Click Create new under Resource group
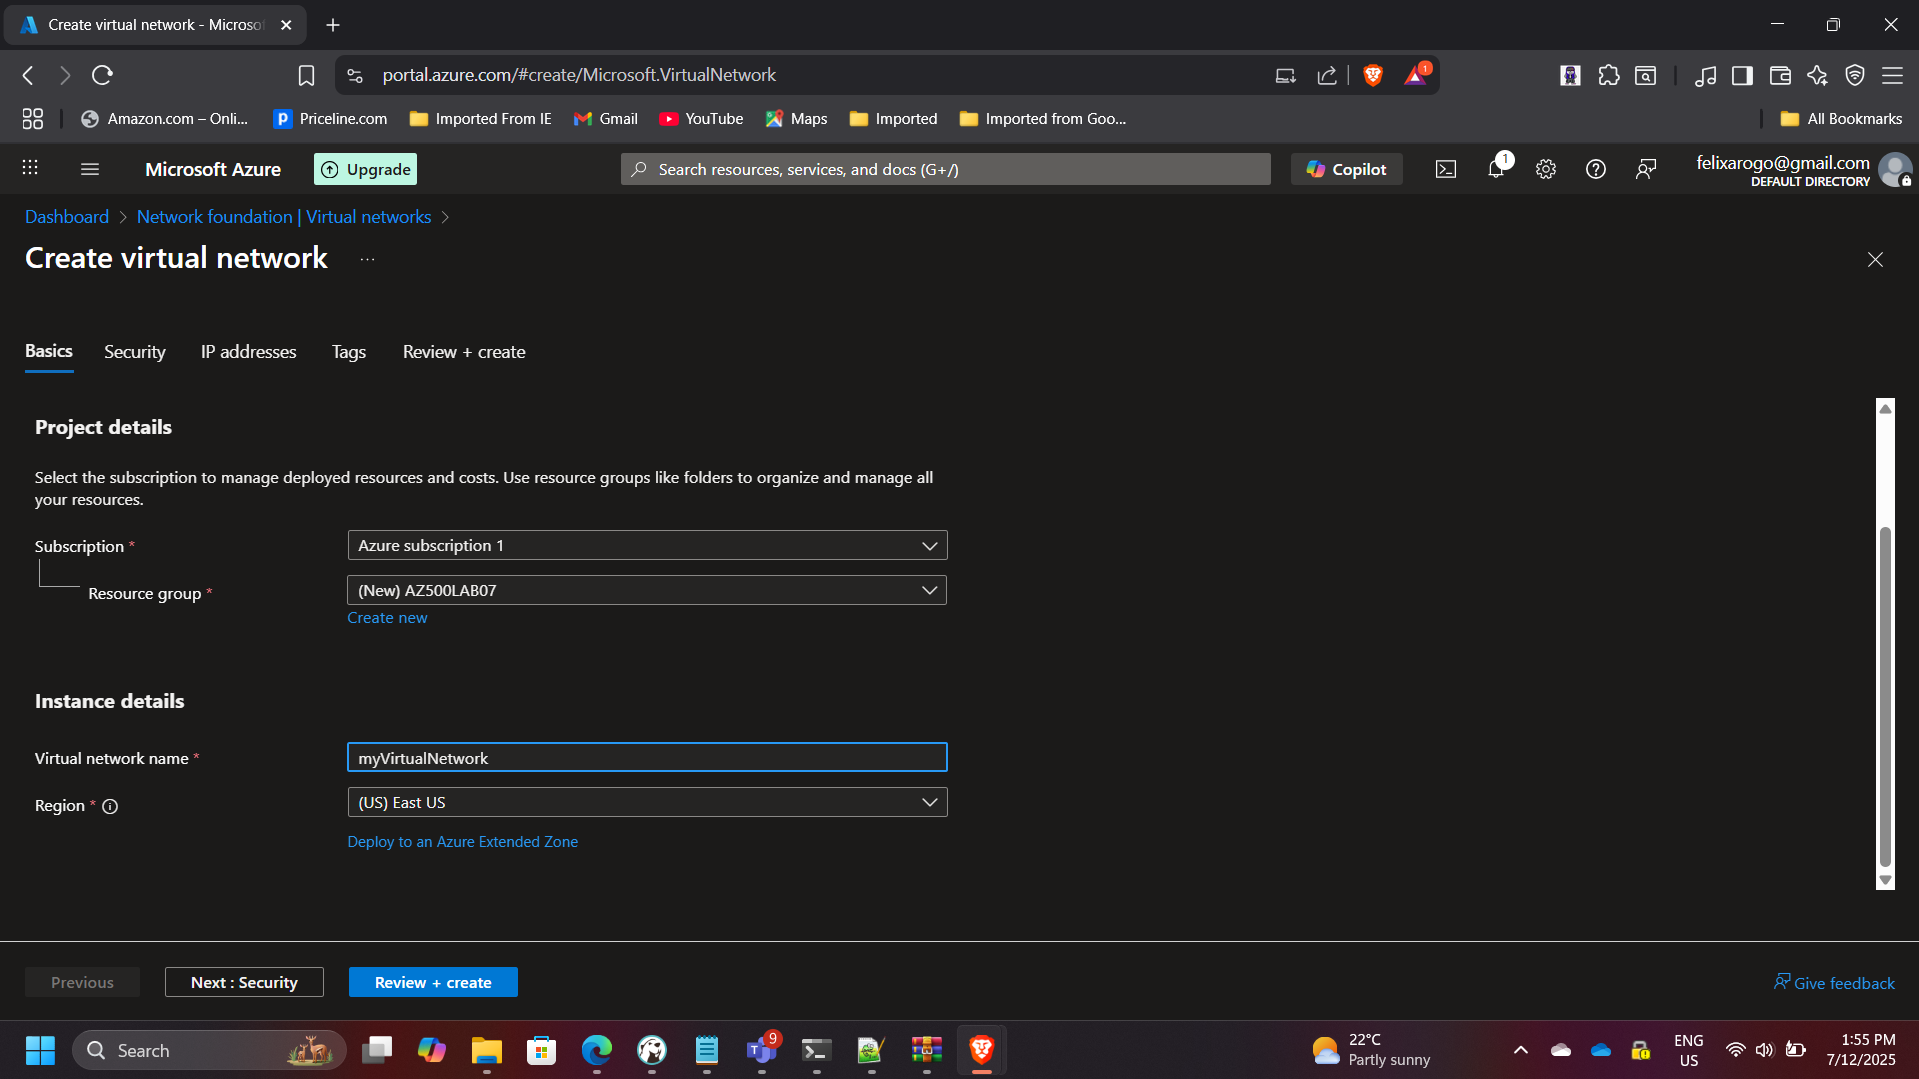 point(387,617)
